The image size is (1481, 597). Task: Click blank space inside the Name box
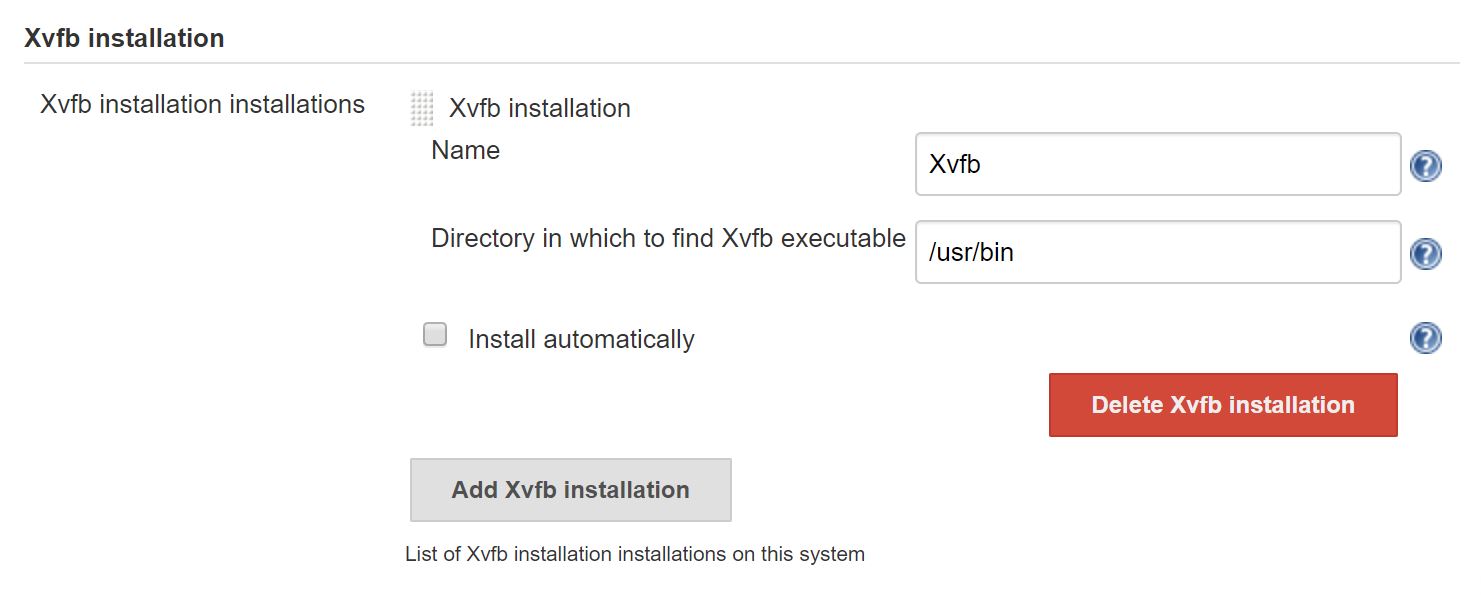[x=1190, y=164]
